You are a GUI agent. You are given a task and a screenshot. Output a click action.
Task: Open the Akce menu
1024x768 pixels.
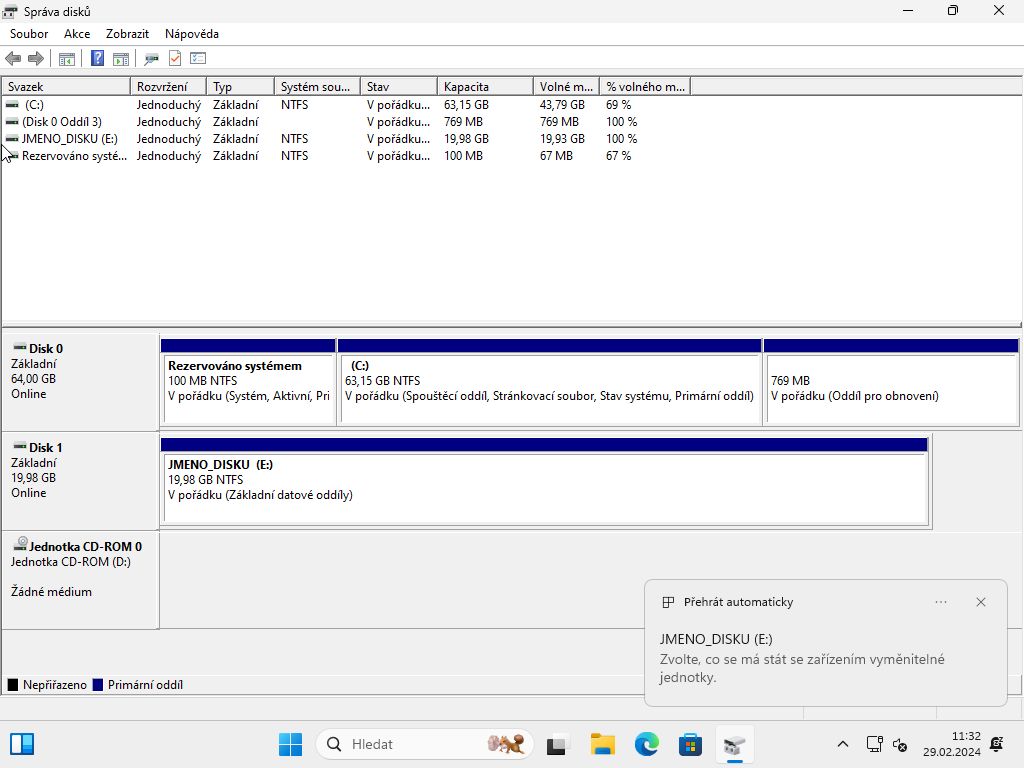[x=77, y=34]
